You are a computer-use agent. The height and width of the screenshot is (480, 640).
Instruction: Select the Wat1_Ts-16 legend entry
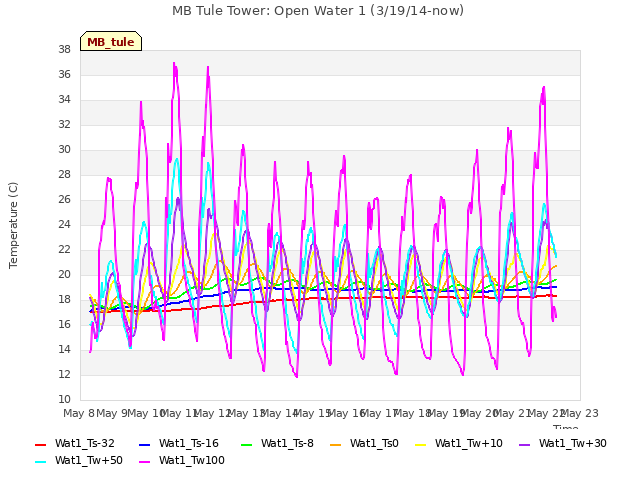[179, 444]
